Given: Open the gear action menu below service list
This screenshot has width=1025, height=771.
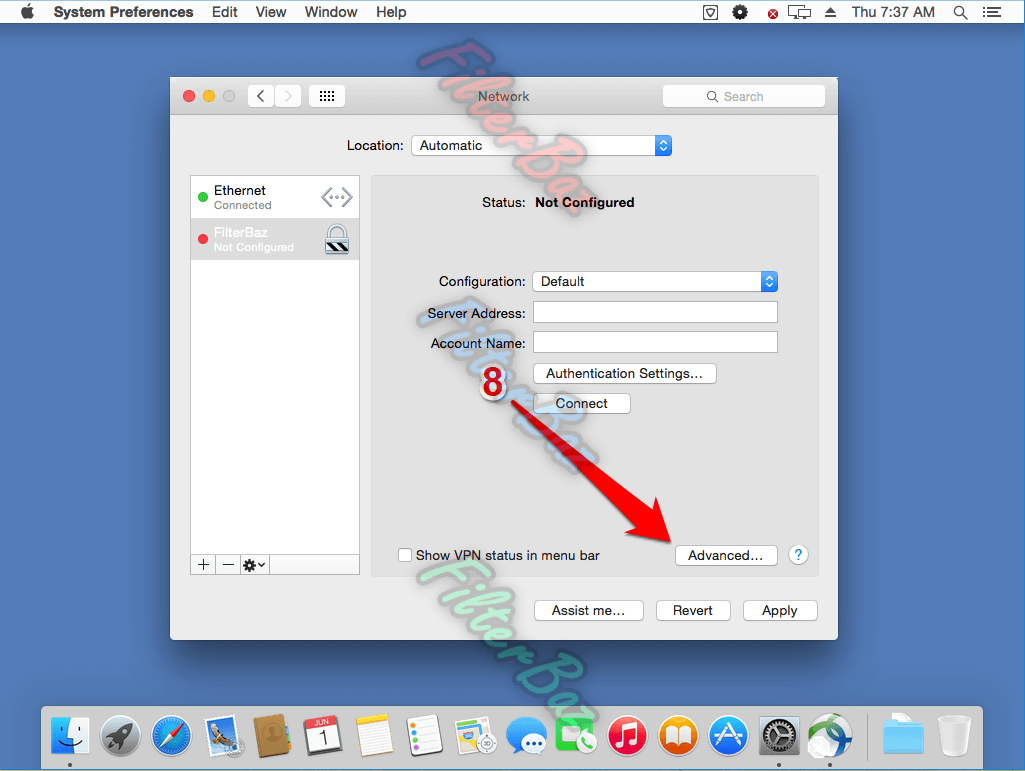Looking at the screenshot, I should tap(254, 564).
